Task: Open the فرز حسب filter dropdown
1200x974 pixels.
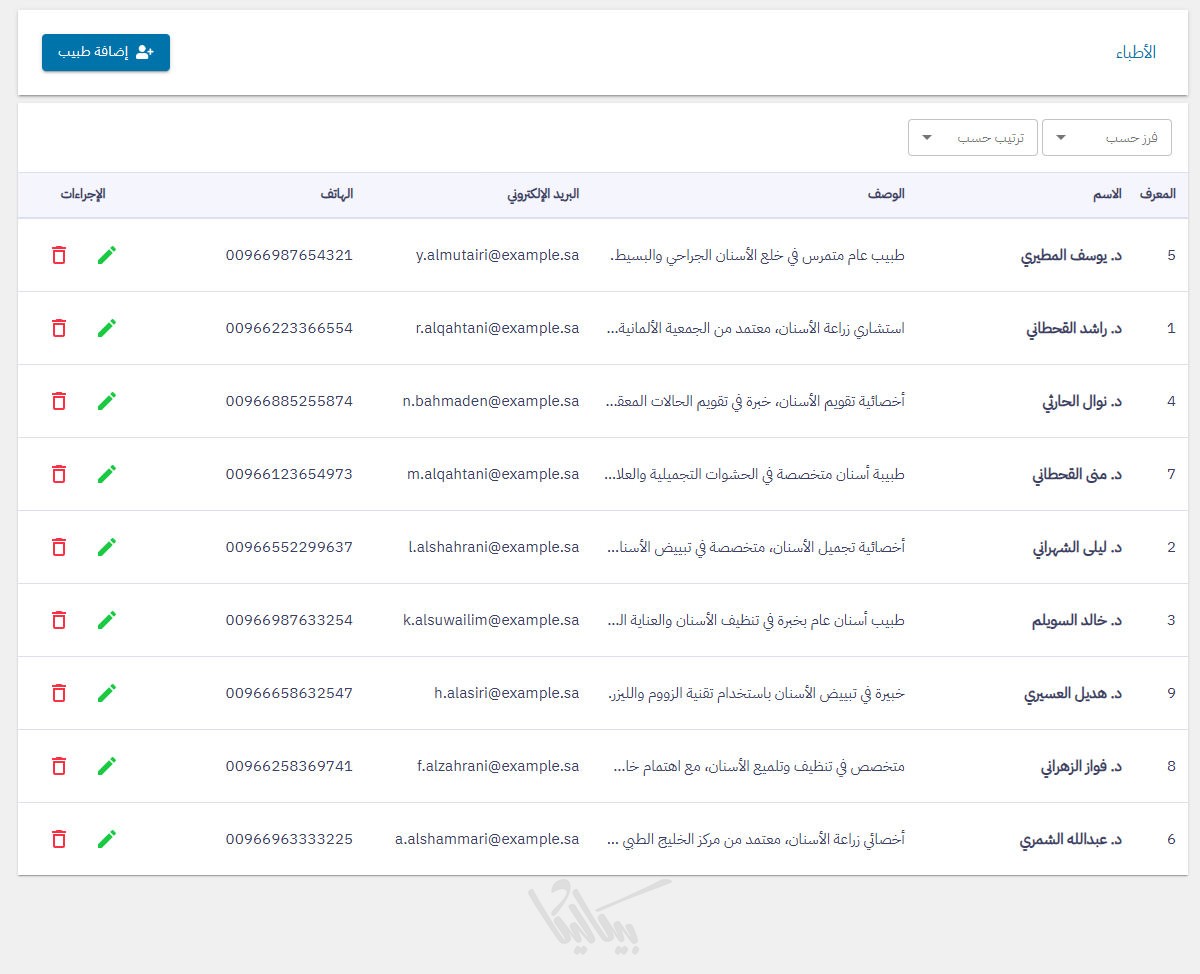Action: tap(1106, 138)
